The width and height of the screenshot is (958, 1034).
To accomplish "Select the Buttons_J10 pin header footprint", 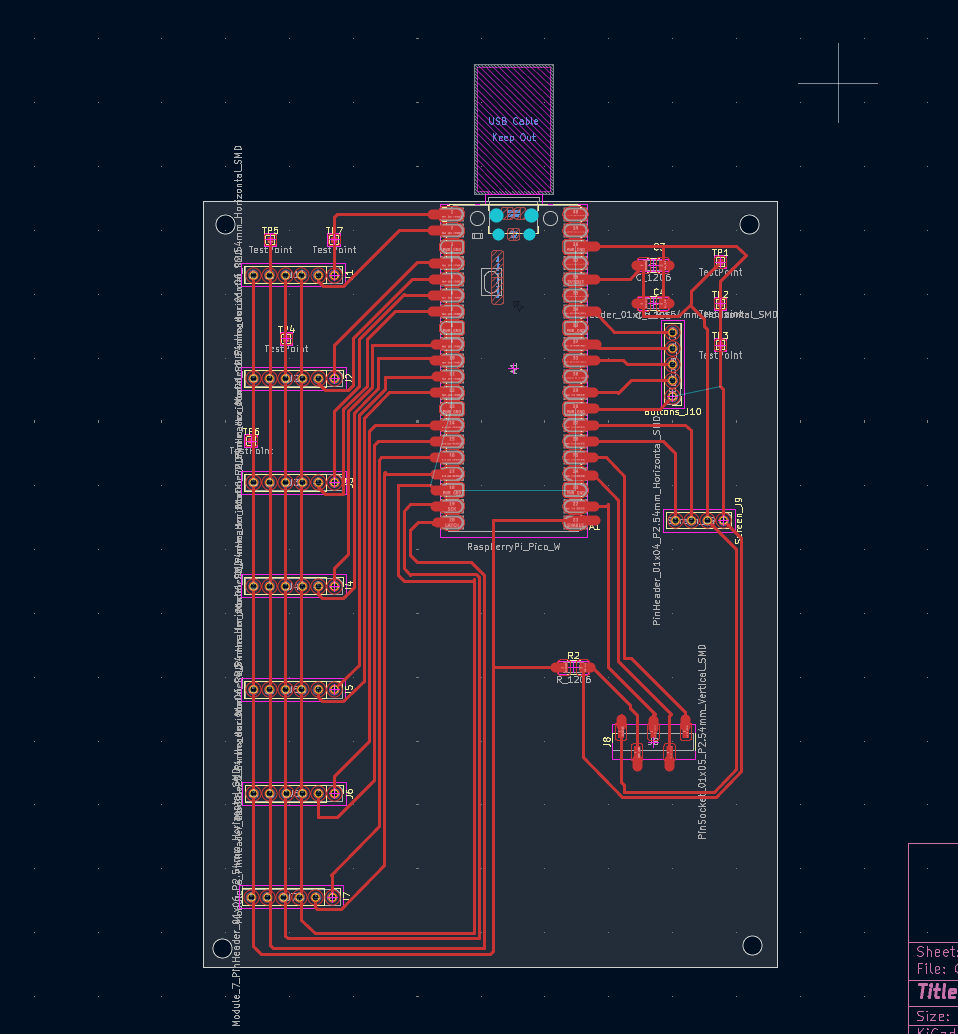I will click(x=673, y=364).
